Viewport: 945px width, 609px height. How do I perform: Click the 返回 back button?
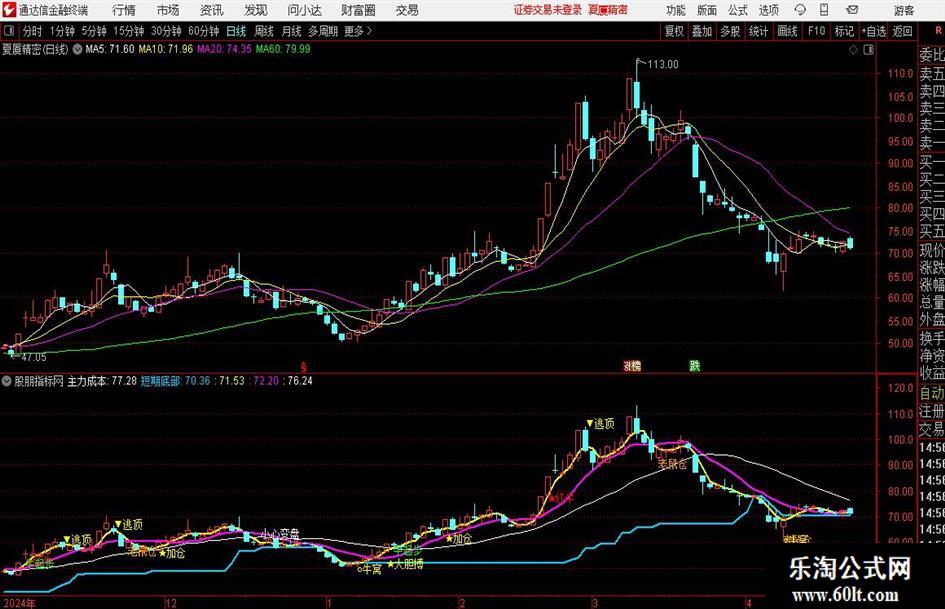coord(902,31)
